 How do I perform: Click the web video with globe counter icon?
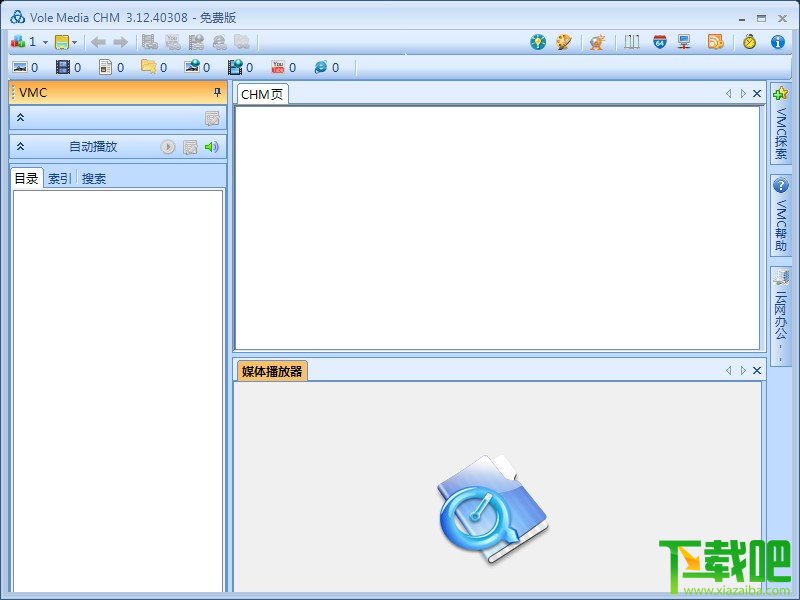[x=235, y=67]
